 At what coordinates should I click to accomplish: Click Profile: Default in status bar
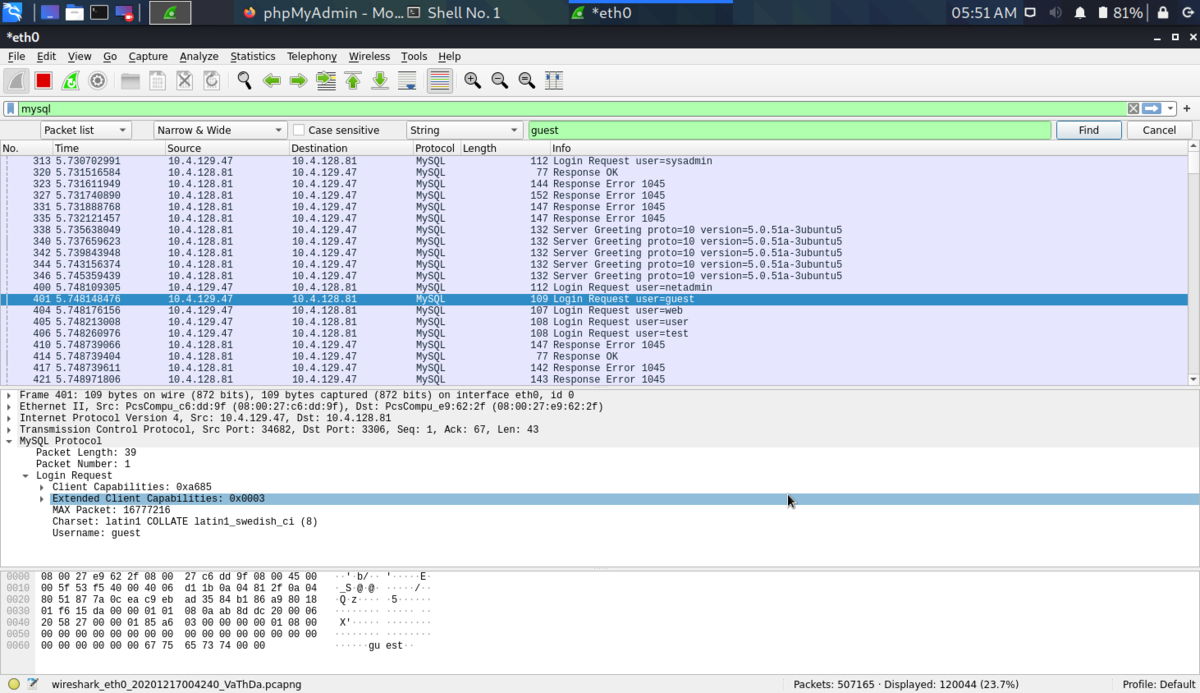[1158, 684]
